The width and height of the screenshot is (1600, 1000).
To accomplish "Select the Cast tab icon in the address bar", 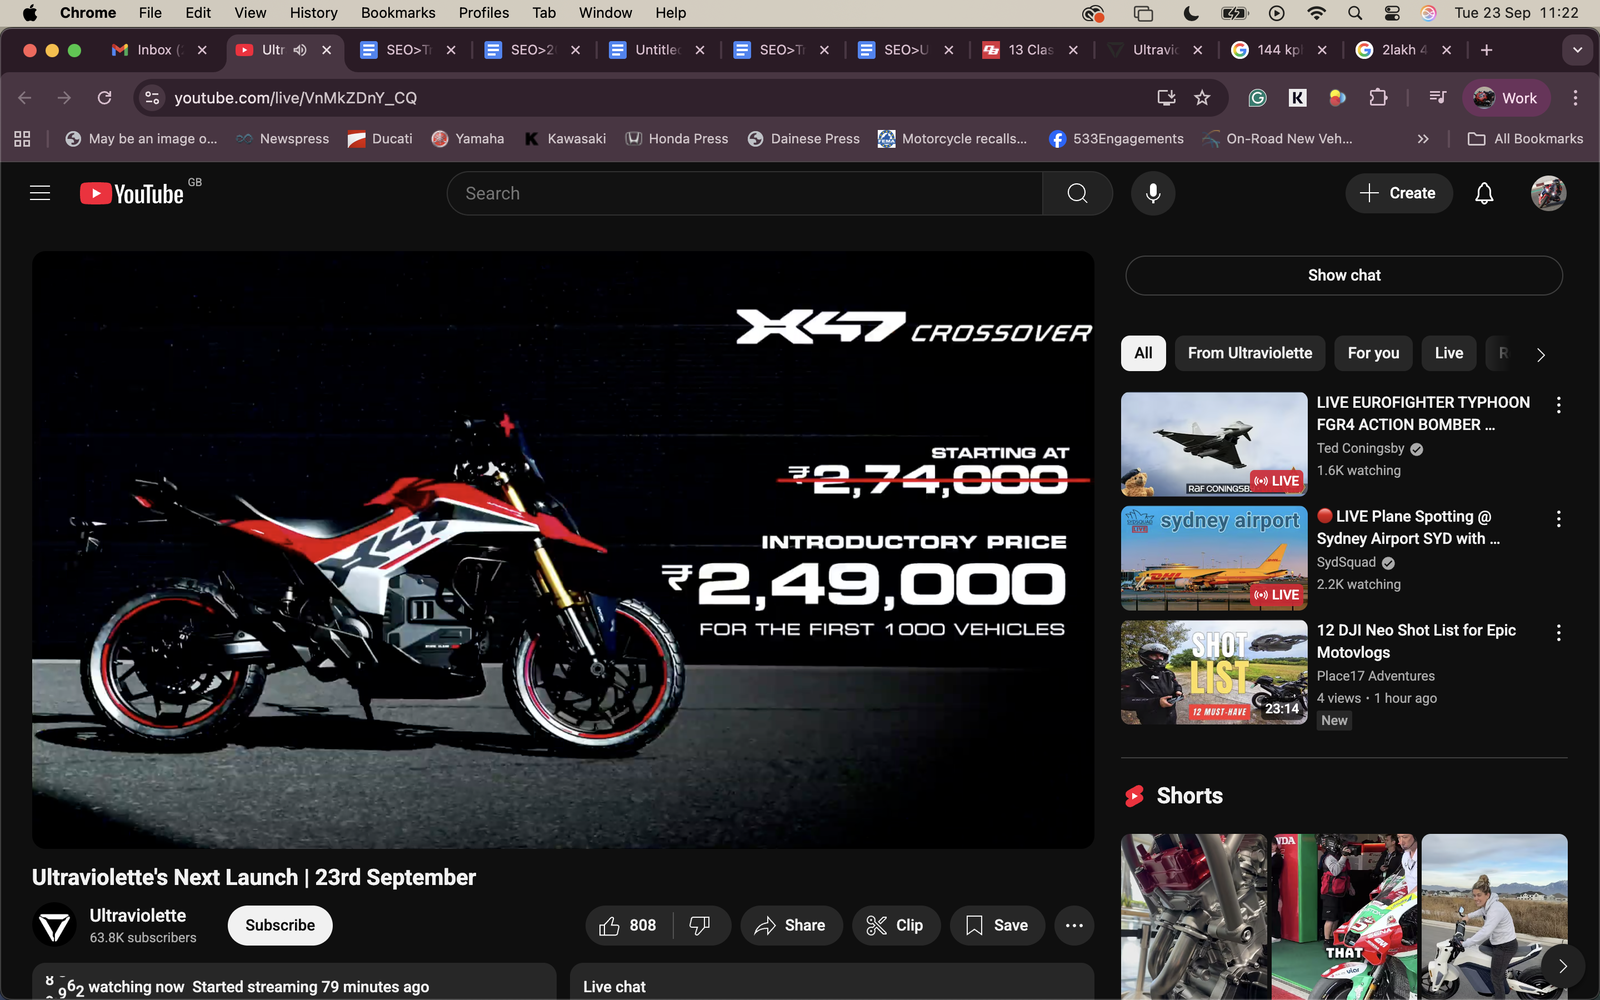I will 1166,98.
